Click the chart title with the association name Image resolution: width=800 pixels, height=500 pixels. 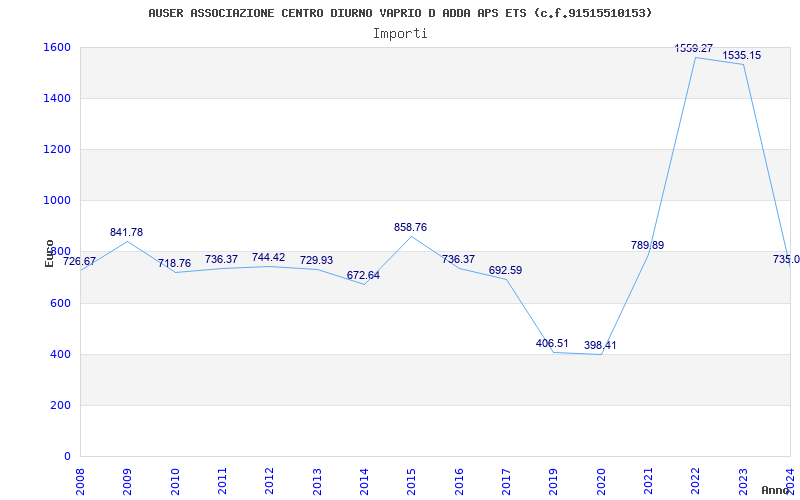point(400,13)
